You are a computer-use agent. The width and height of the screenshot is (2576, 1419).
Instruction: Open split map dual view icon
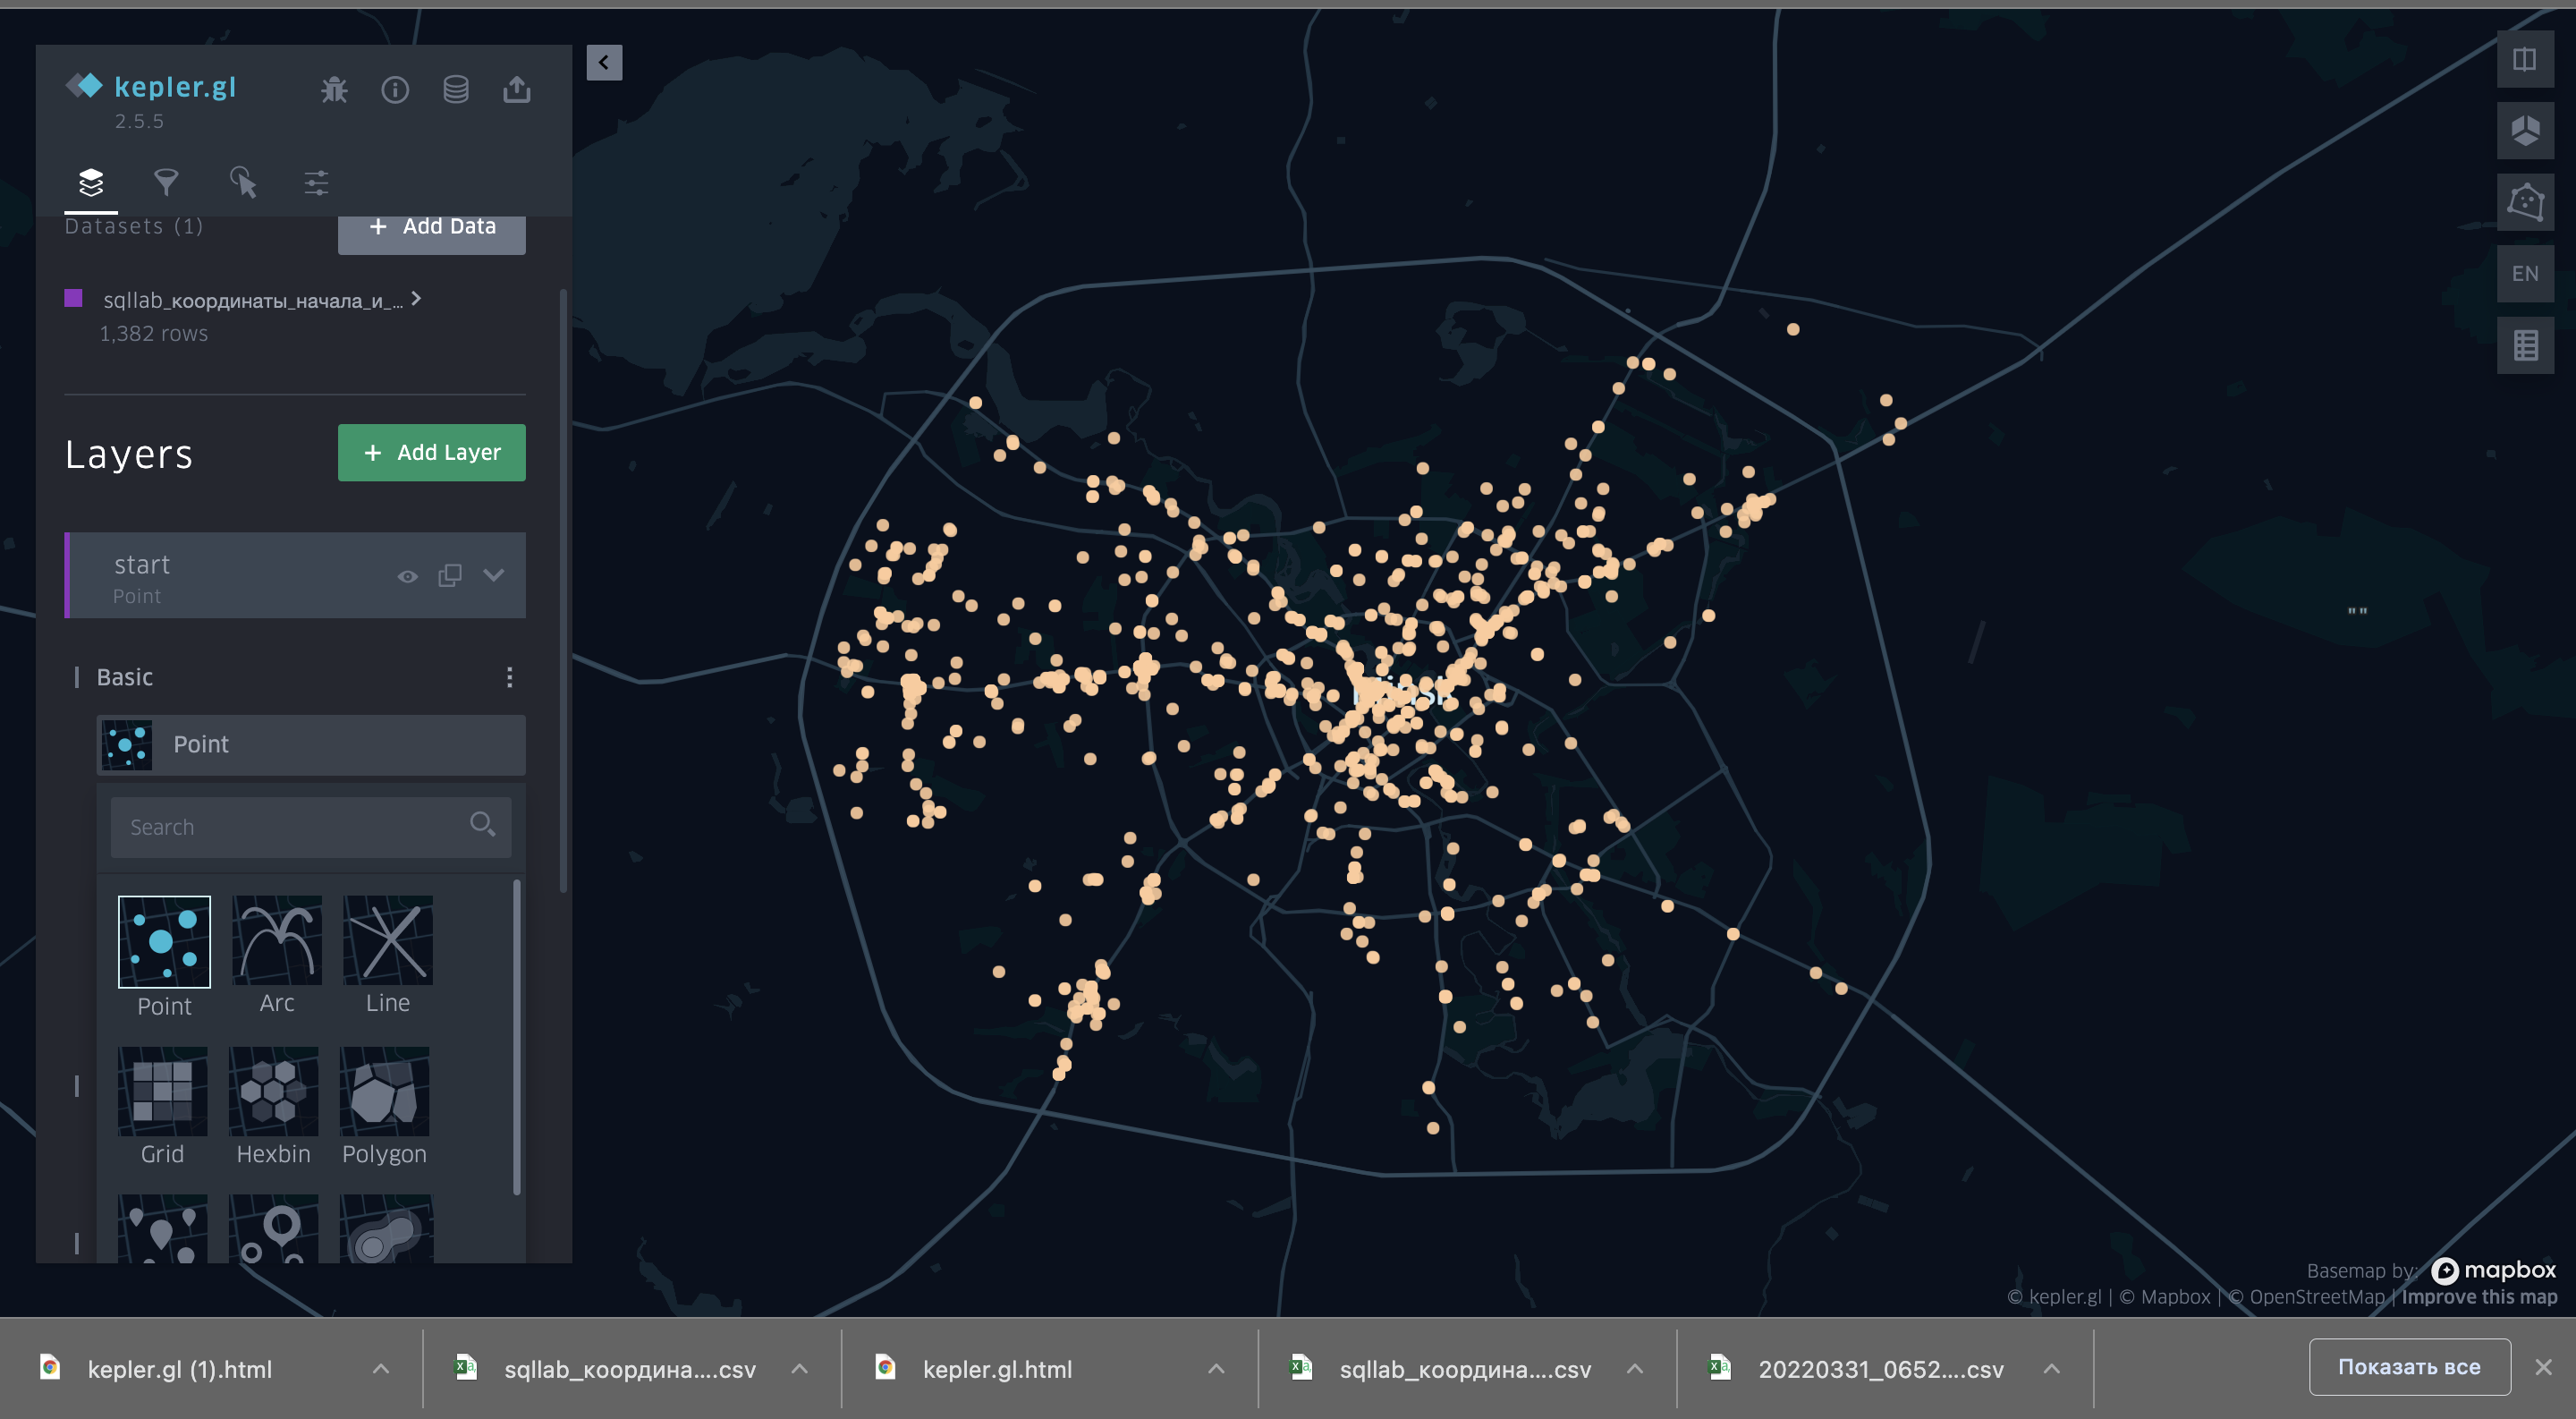pos(2524,60)
